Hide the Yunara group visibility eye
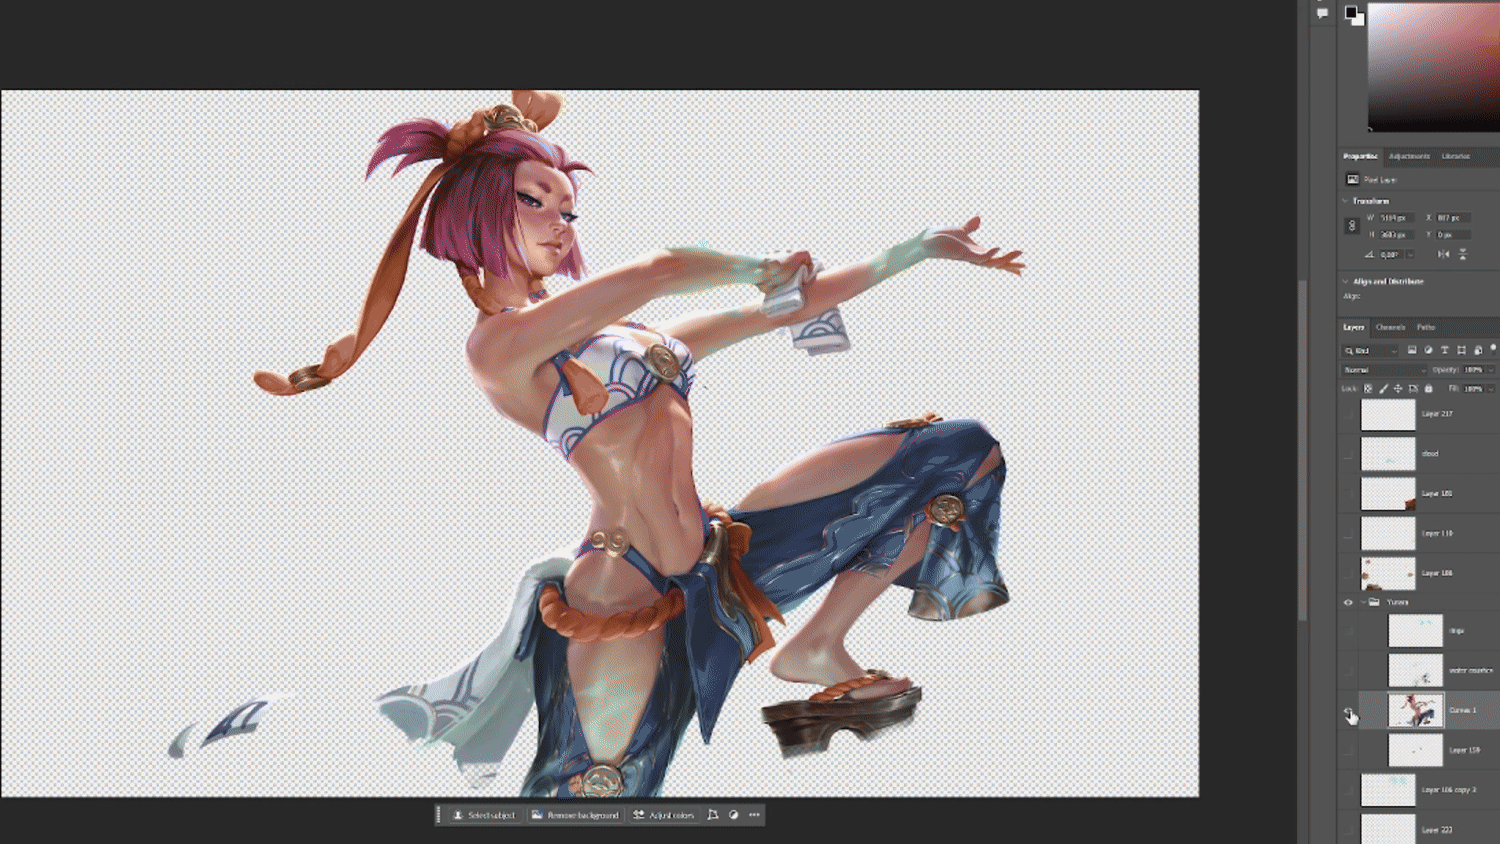 (1348, 602)
